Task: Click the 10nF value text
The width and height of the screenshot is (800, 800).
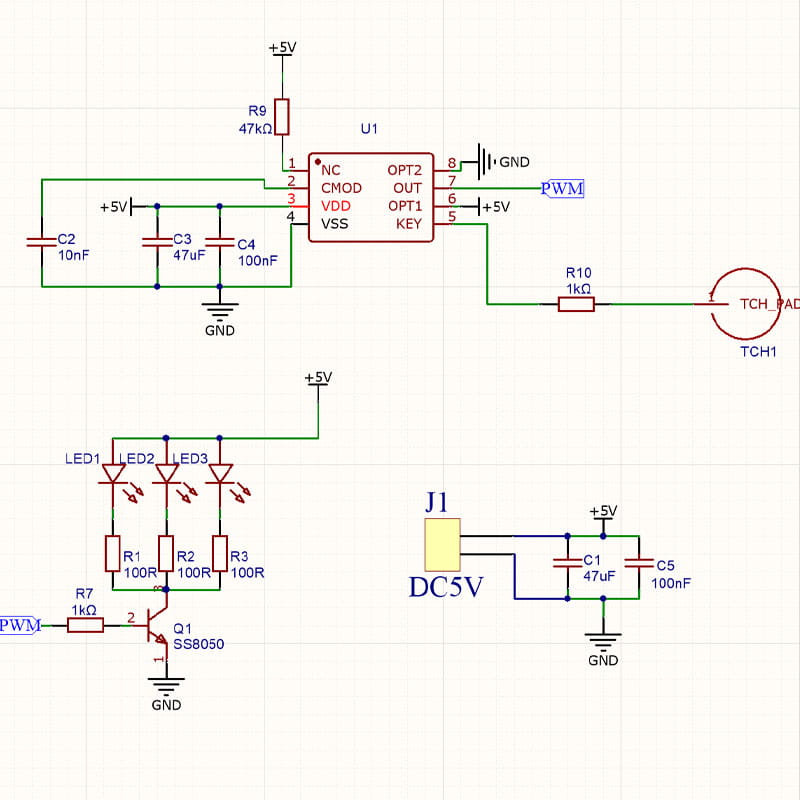Action: 74,255
